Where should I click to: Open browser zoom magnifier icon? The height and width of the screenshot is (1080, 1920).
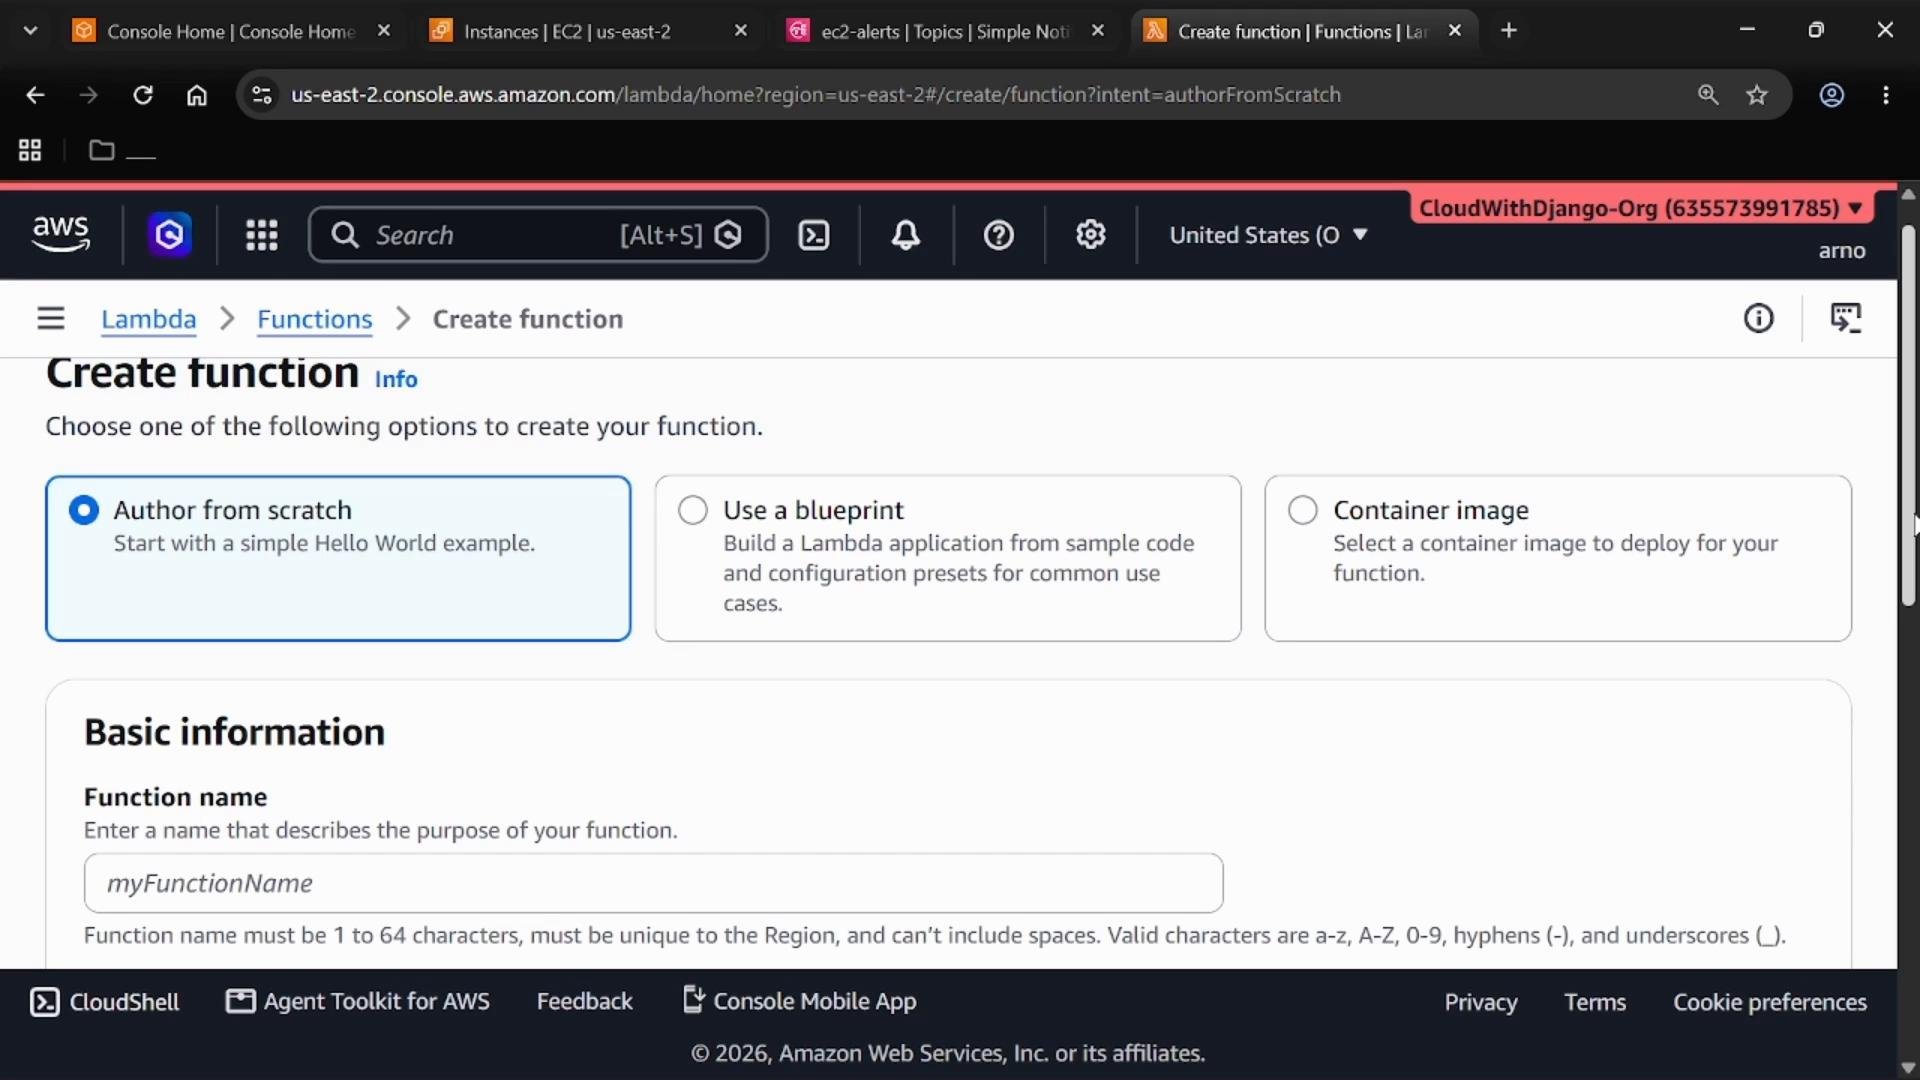pos(1708,95)
